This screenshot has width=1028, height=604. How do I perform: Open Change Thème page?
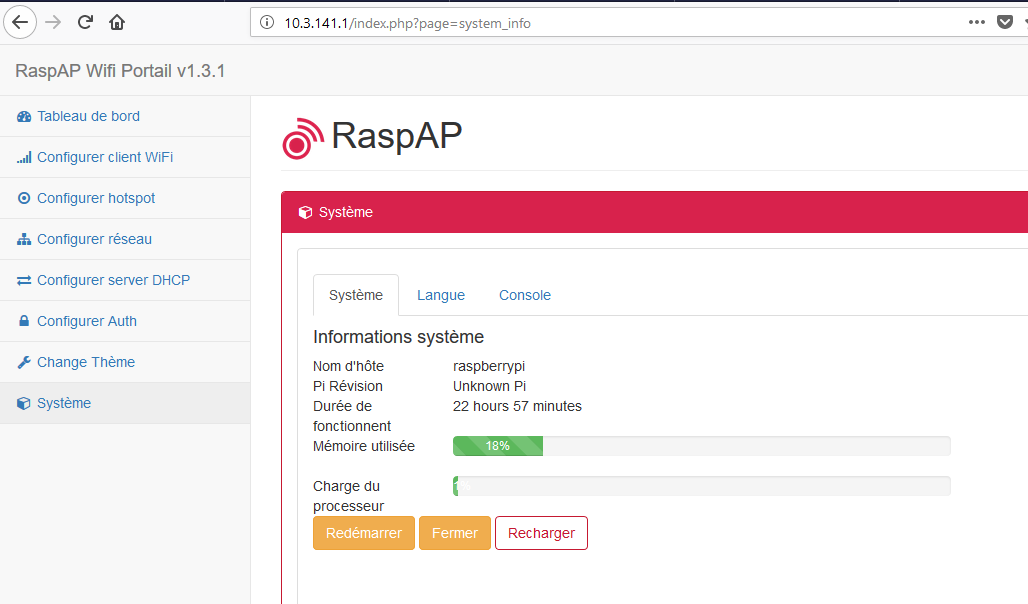(86, 362)
